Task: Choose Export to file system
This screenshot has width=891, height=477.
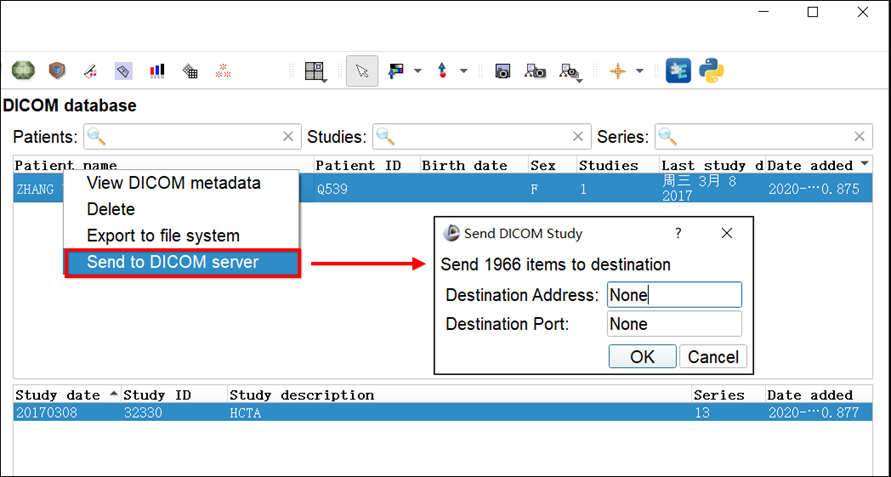Action: tap(163, 236)
